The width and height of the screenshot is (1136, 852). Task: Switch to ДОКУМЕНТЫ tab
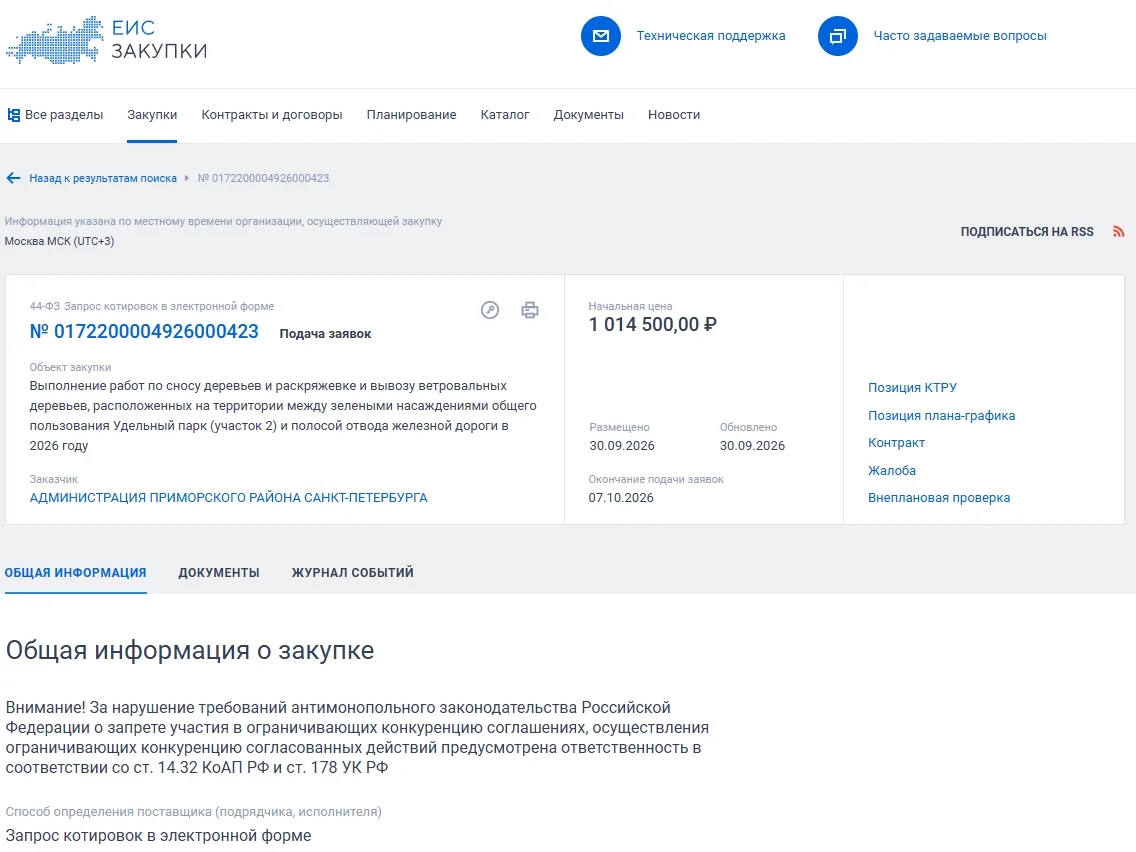pos(219,572)
